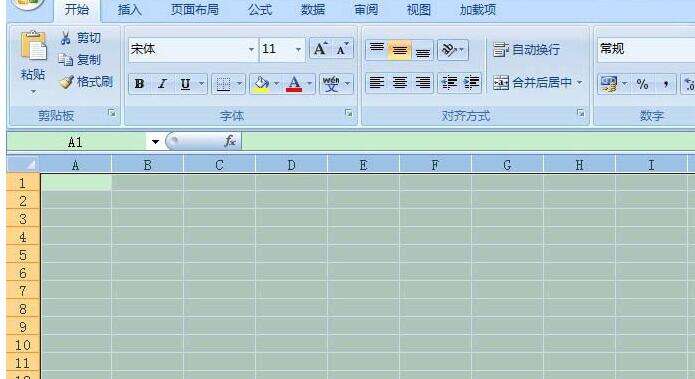Increase indent
The width and height of the screenshot is (695, 379).
(x=471, y=83)
